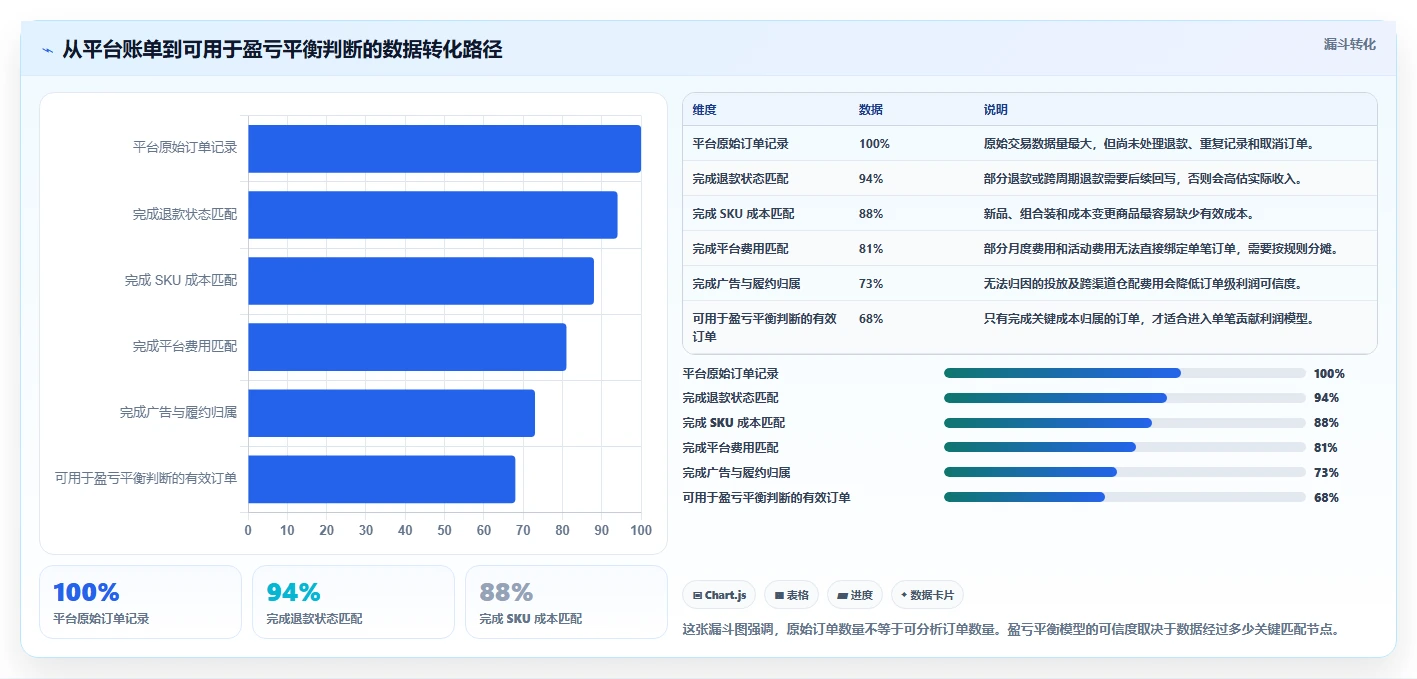This screenshot has width=1417, height=679.
Task: Click the 完成平台费用匹配 81% progress bar
Action: [x=1125, y=447]
